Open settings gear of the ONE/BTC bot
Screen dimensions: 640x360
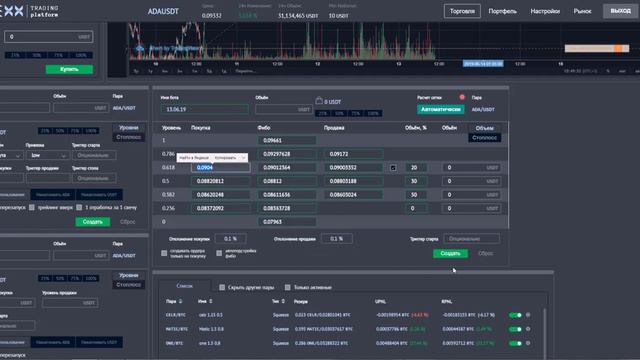pos(528,343)
